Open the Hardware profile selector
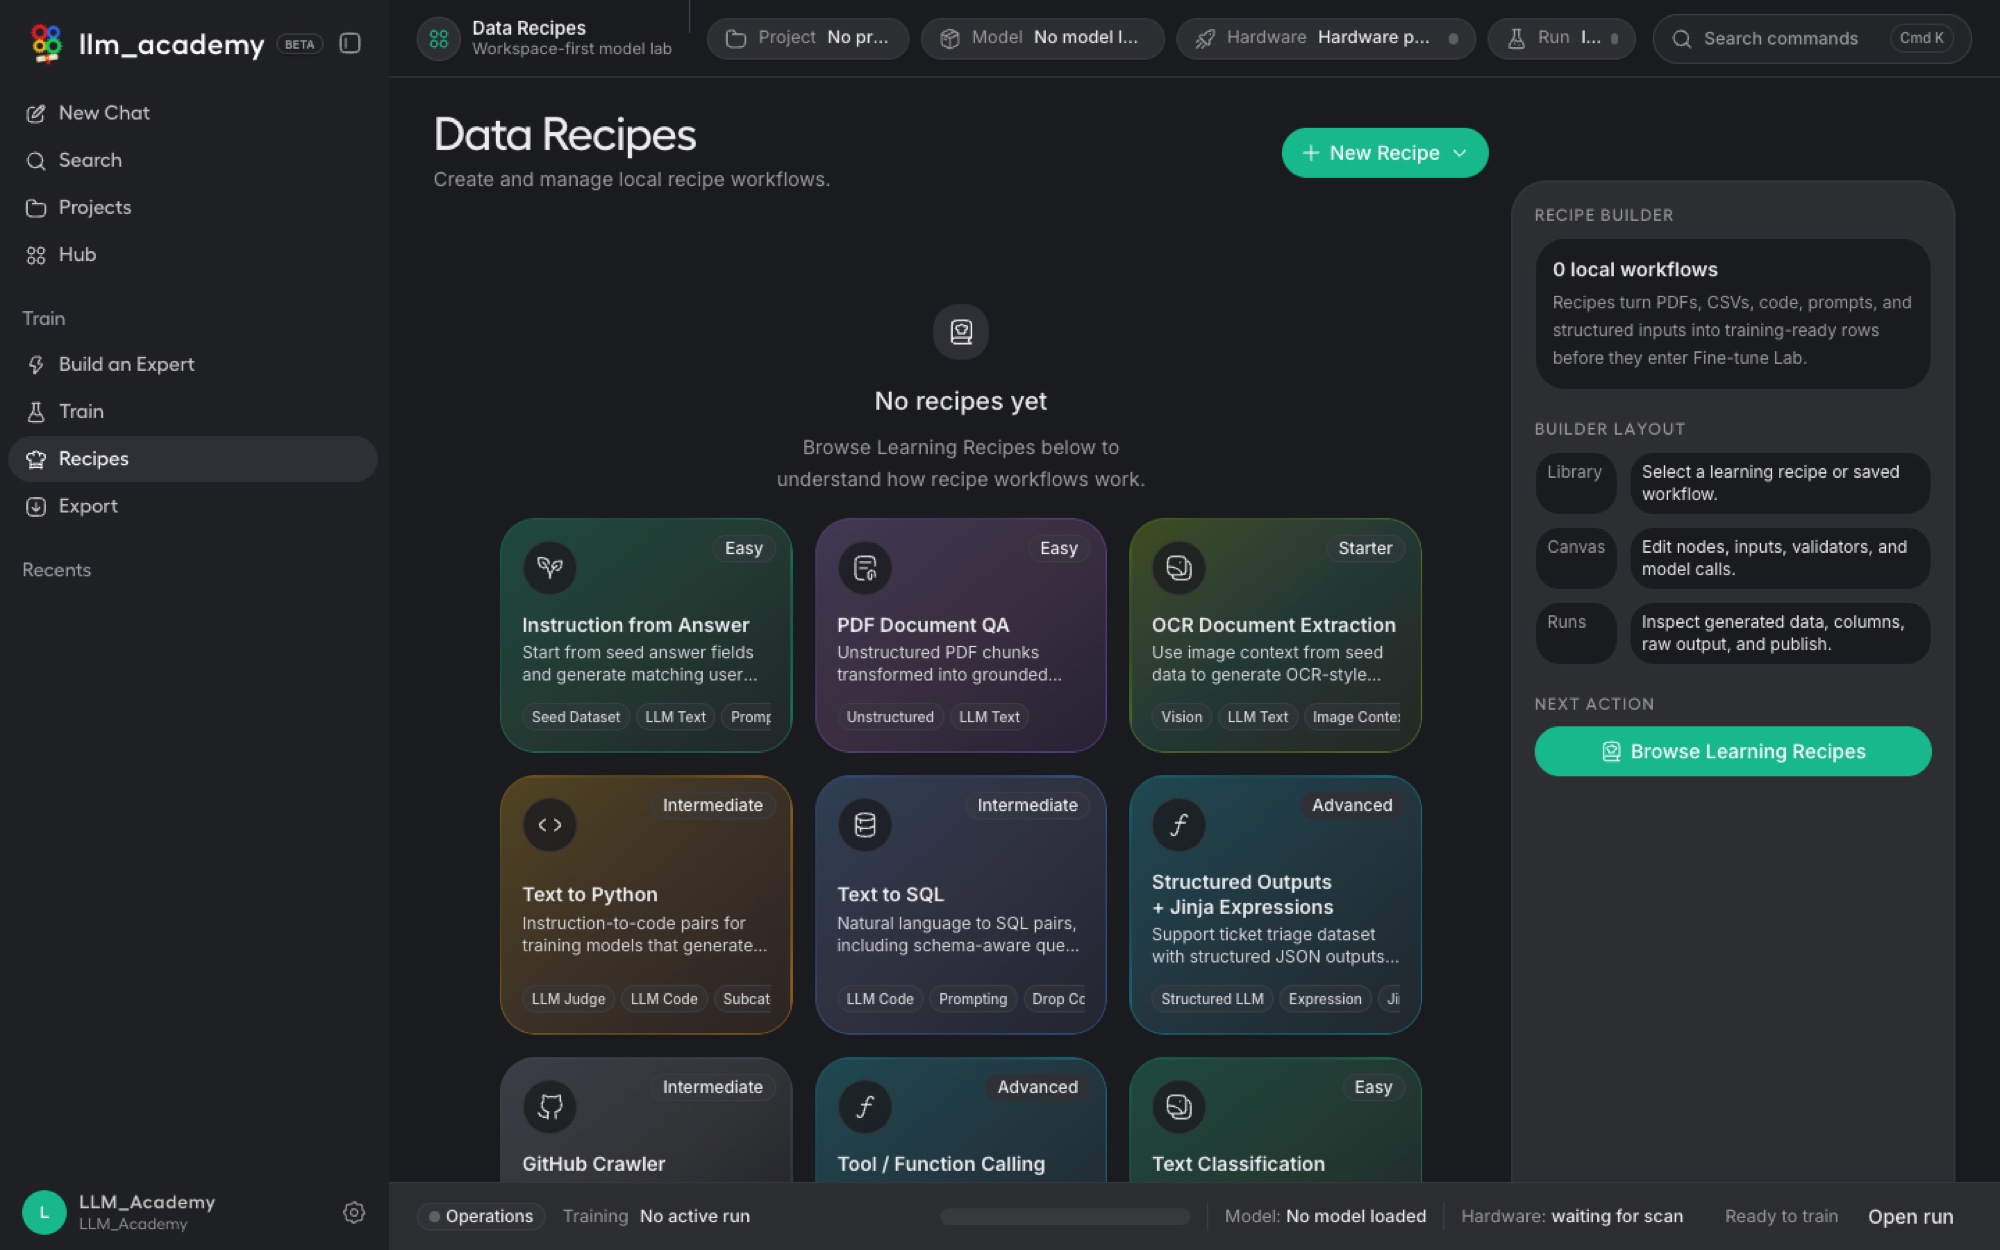 click(x=1326, y=38)
